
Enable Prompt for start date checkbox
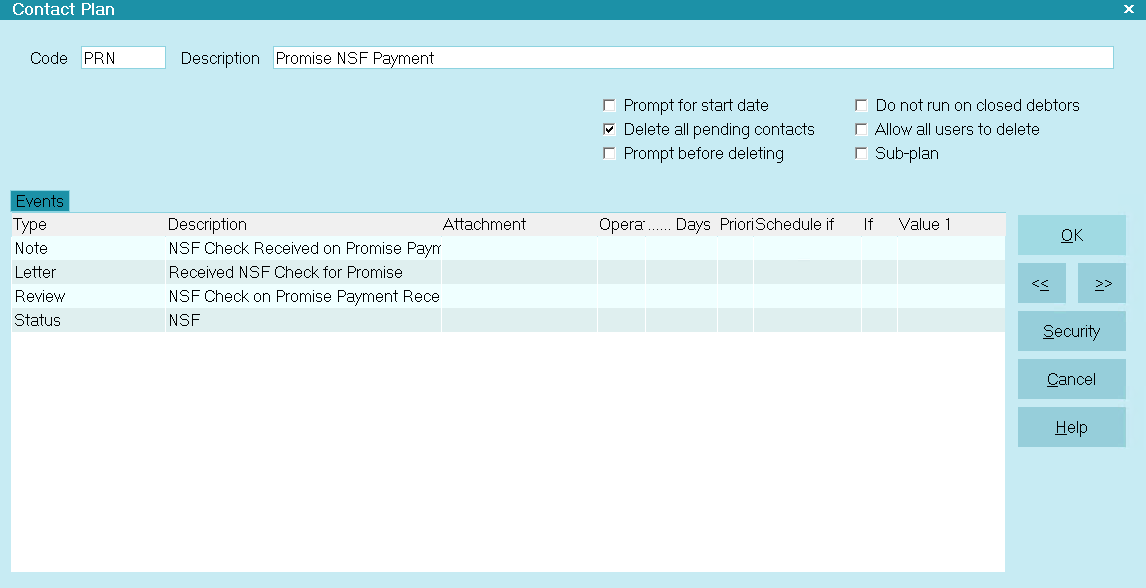[x=609, y=105]
